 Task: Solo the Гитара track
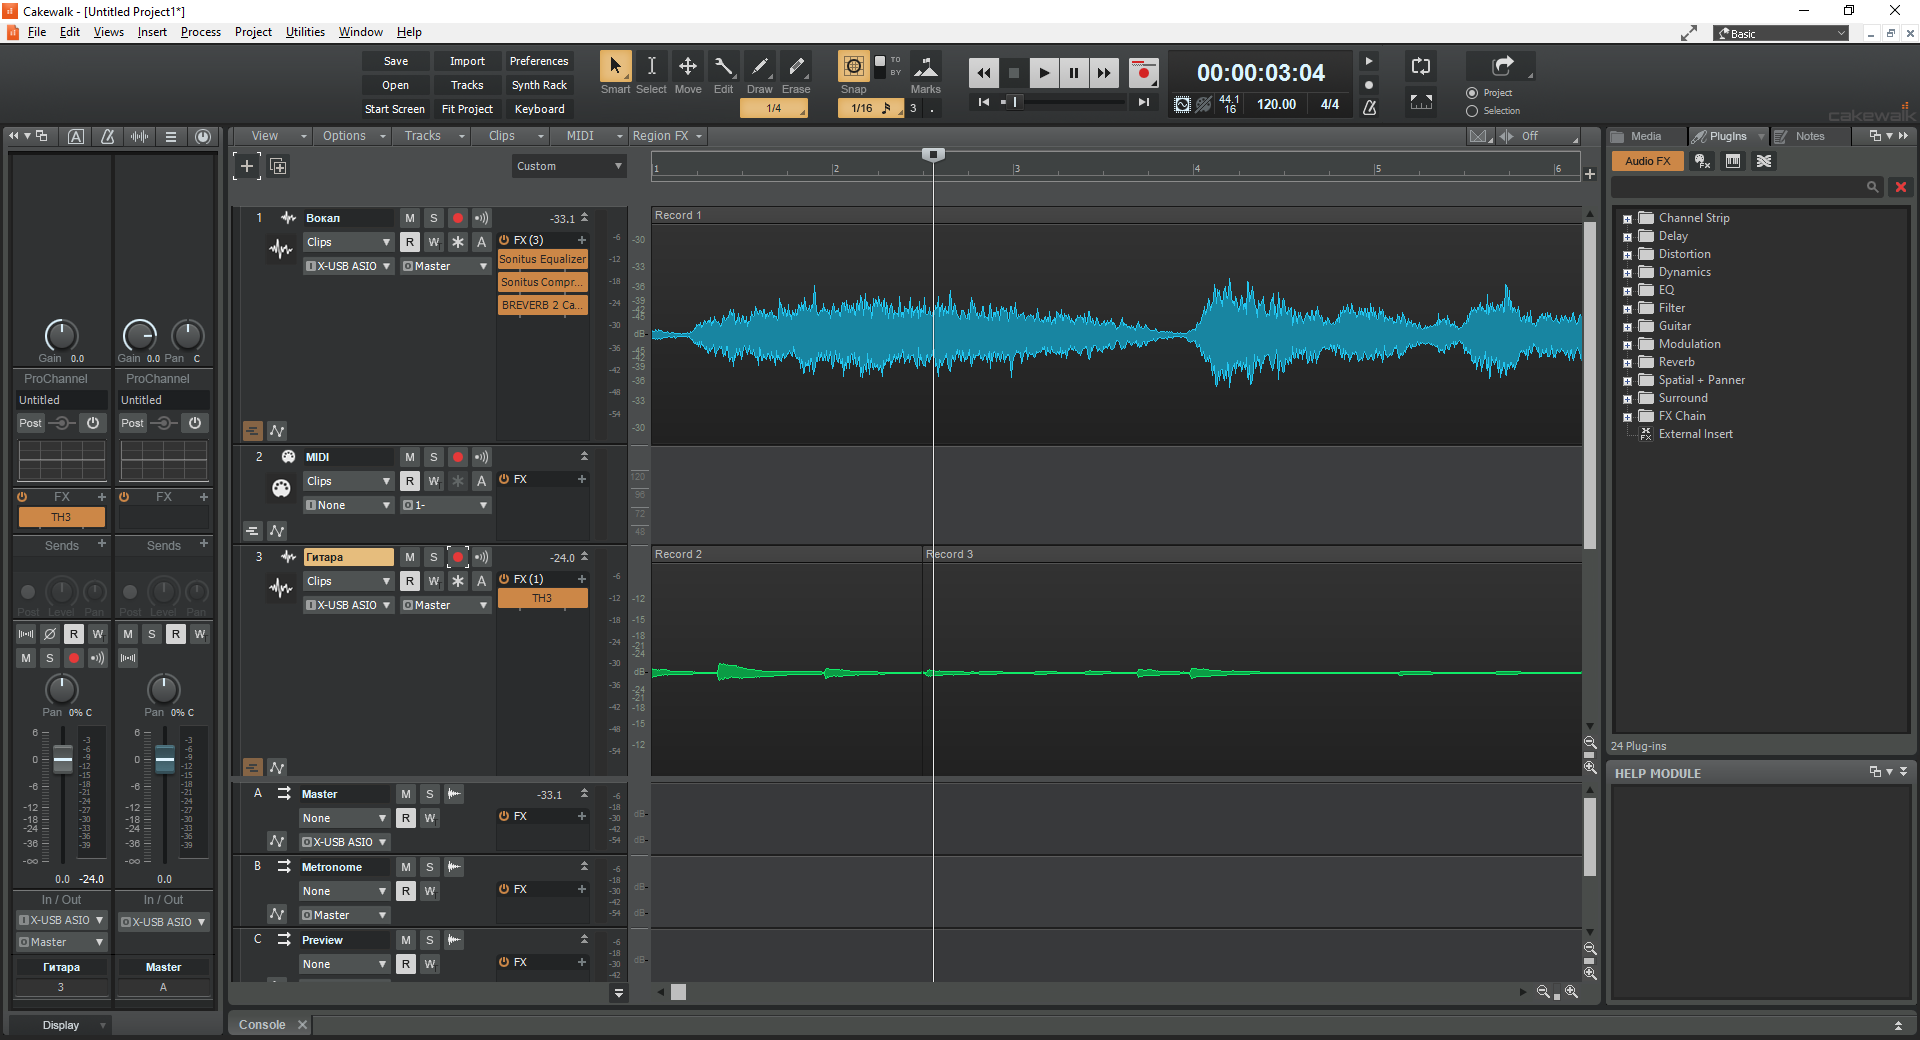coord(434,557)
